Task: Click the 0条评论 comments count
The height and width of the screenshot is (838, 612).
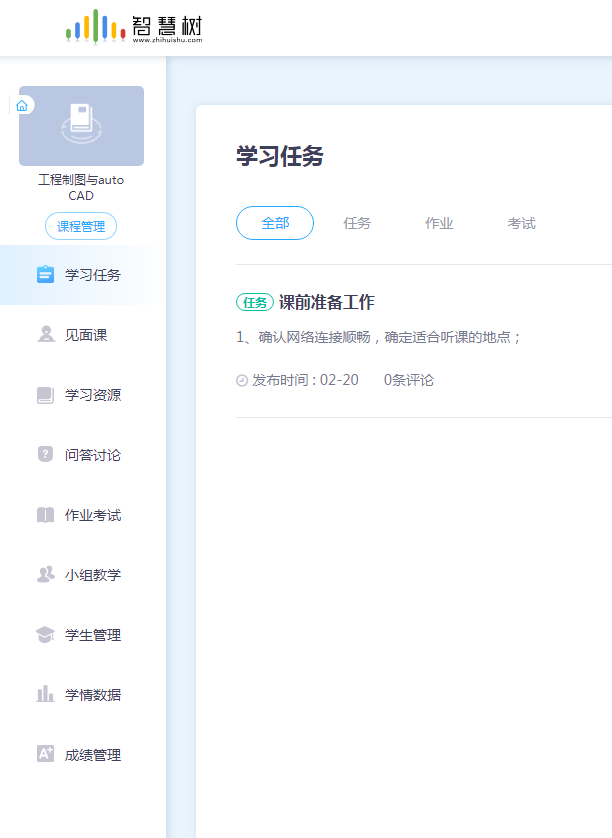Action: point(409,380)
